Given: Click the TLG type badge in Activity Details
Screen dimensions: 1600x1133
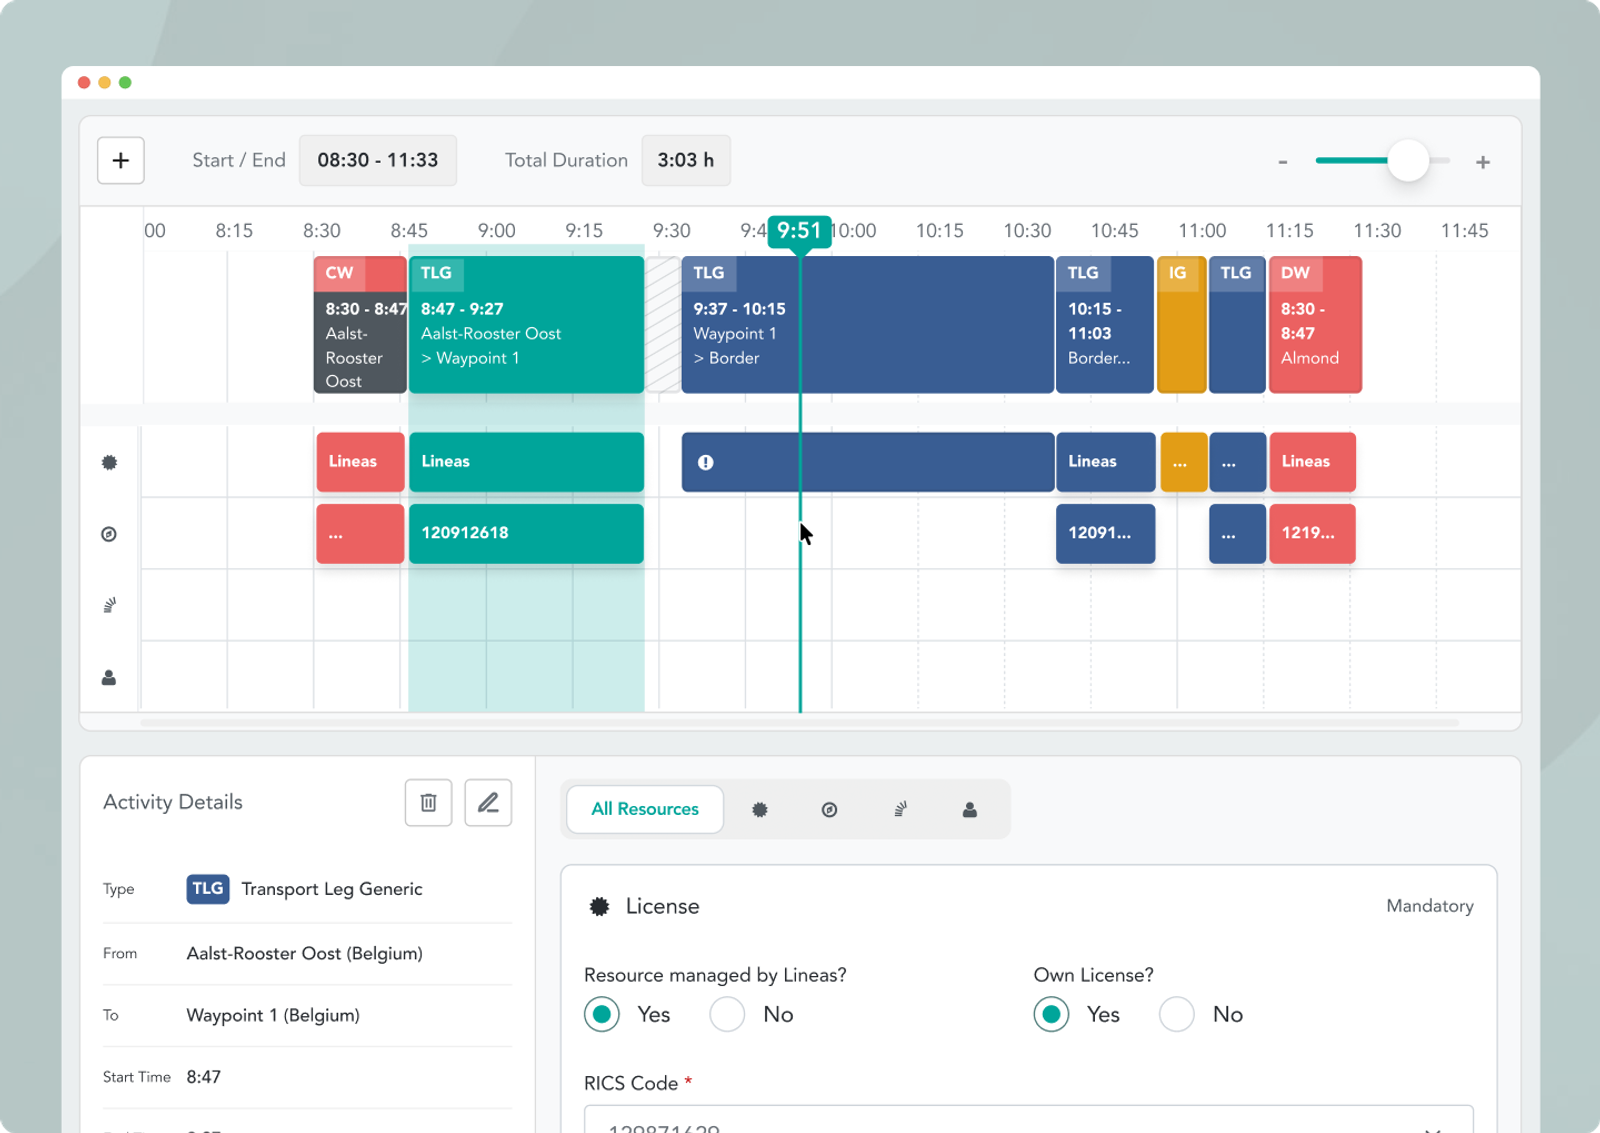Looking at the screenshot, I should click(x=208, y=889).
